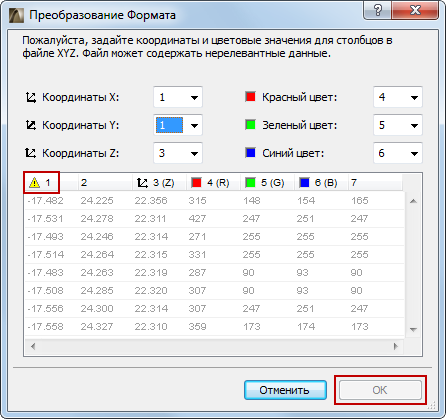Click the cell with value 24.285

click(x=97, y=291)
